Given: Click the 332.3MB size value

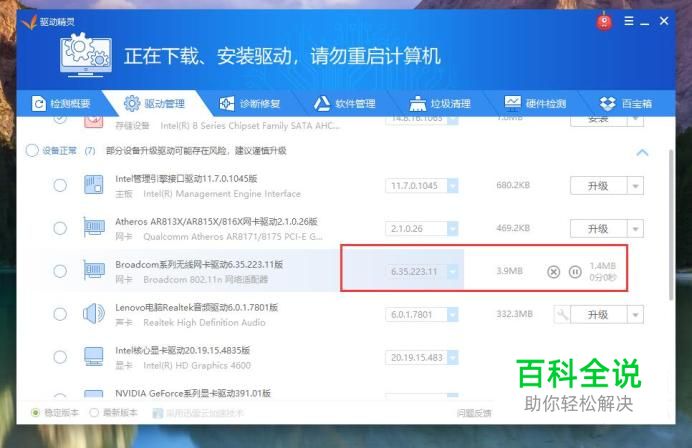Looking at the screenshot, I should 514,314.
